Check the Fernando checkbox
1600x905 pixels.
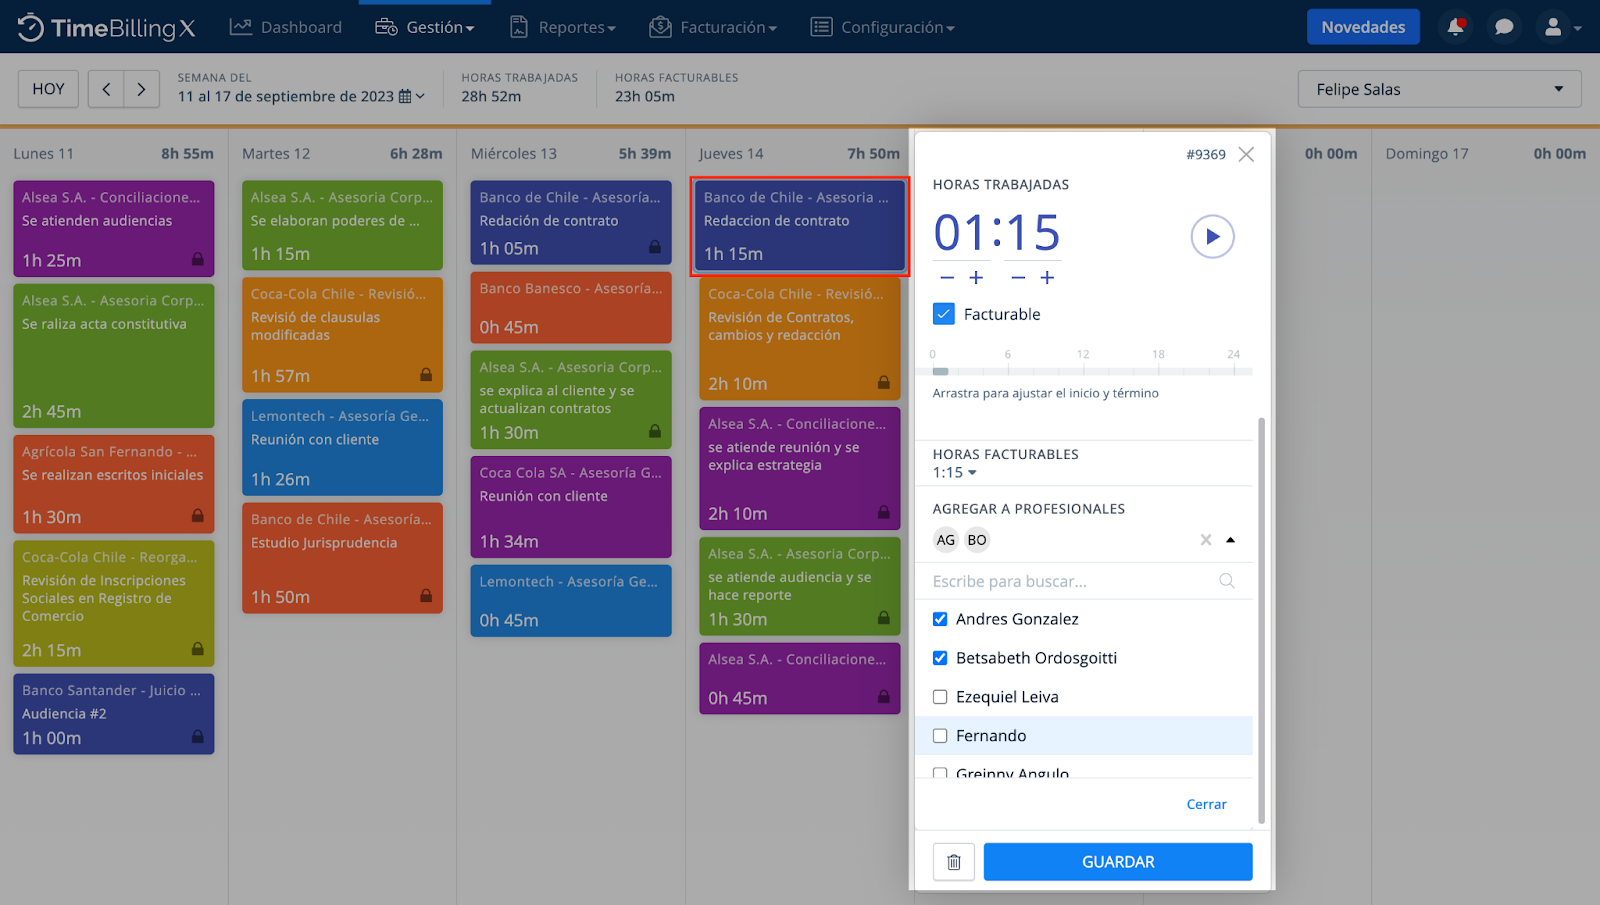pos(940,736)
